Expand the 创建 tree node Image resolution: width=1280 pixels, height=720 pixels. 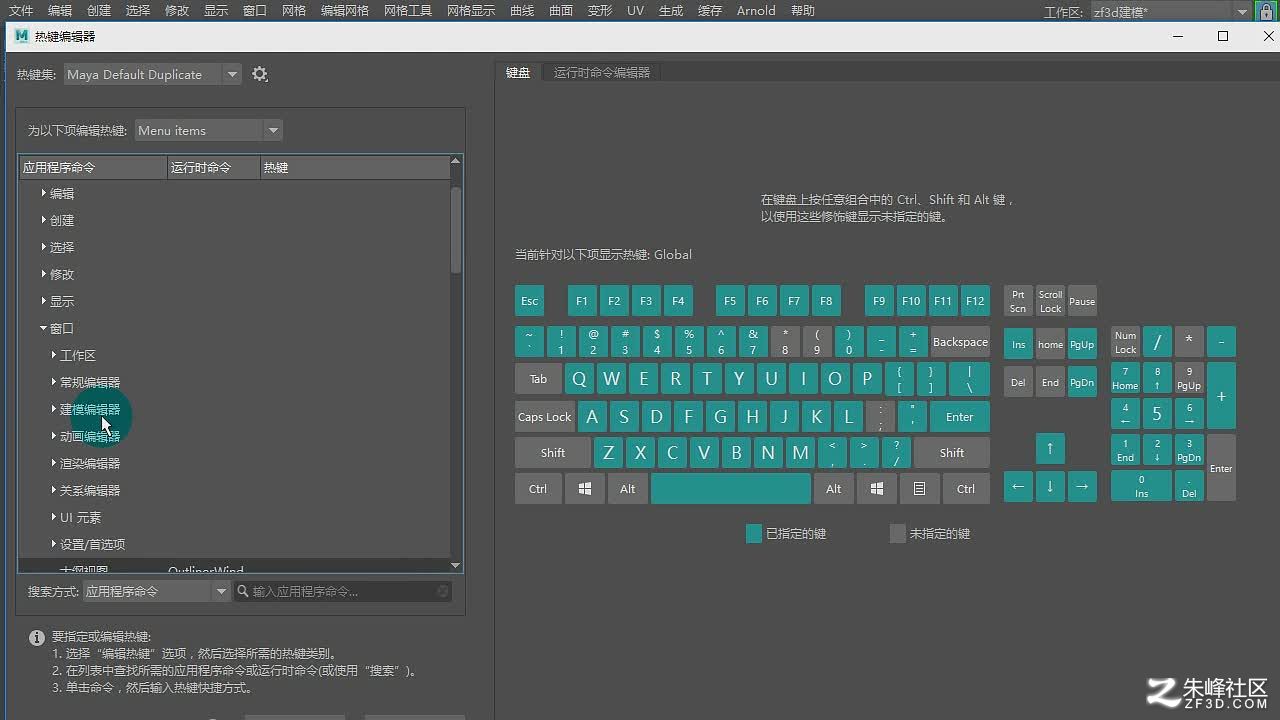[x=43, y=220]
